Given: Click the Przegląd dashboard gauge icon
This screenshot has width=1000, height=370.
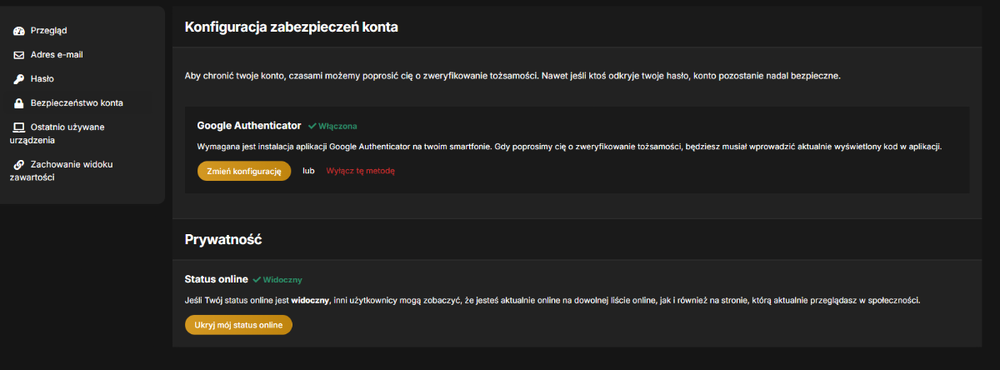Looking at the screenshot, I should click(18, 31).
